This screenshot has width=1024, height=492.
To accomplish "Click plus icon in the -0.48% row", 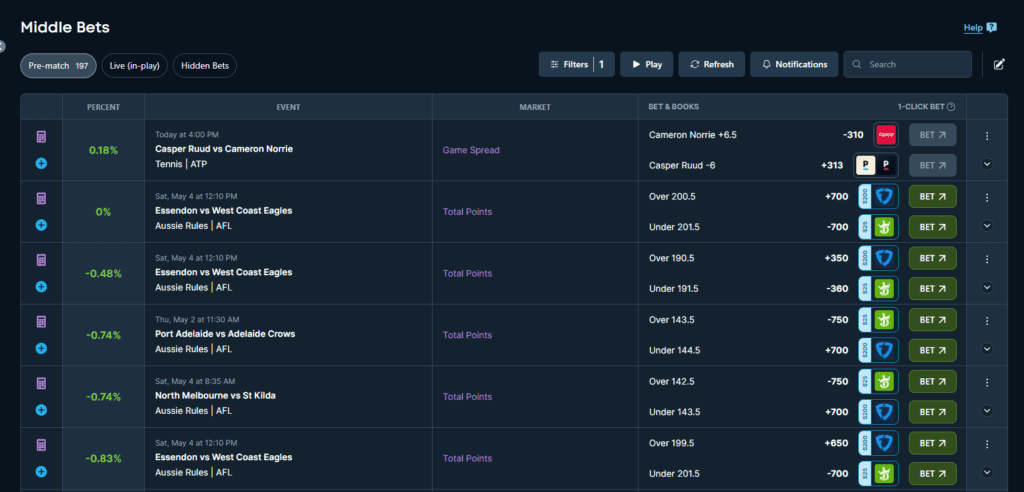I will coord(41,286).
